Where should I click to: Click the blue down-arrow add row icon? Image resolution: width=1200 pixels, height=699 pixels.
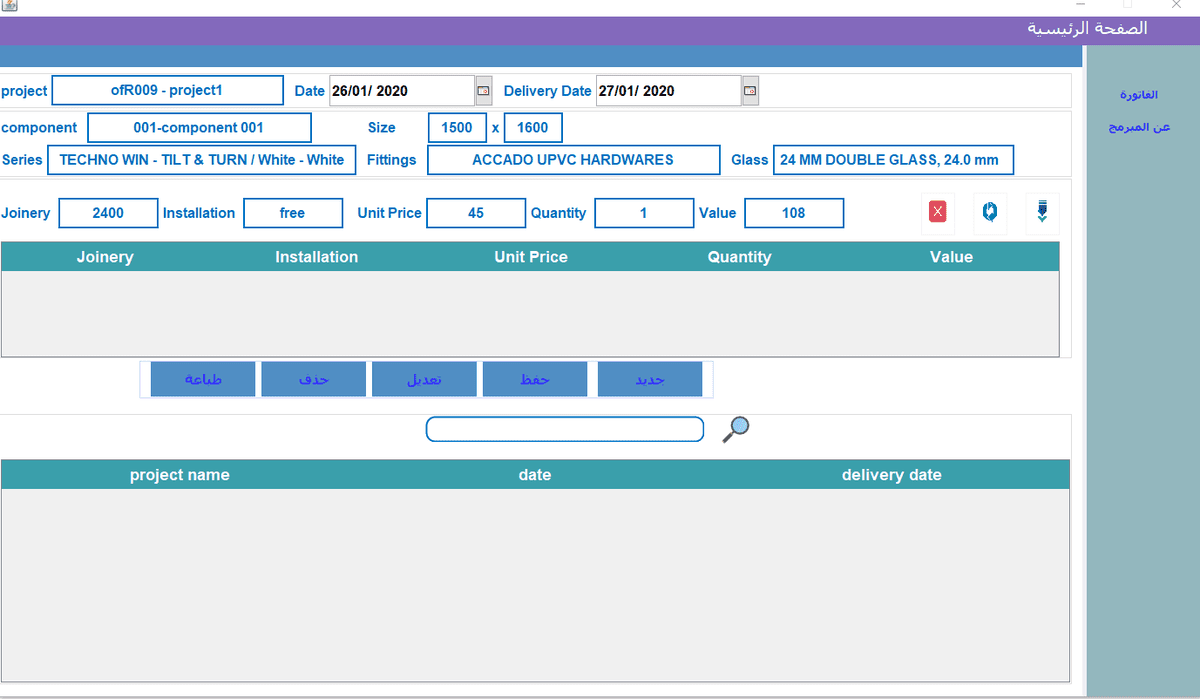1042,212
